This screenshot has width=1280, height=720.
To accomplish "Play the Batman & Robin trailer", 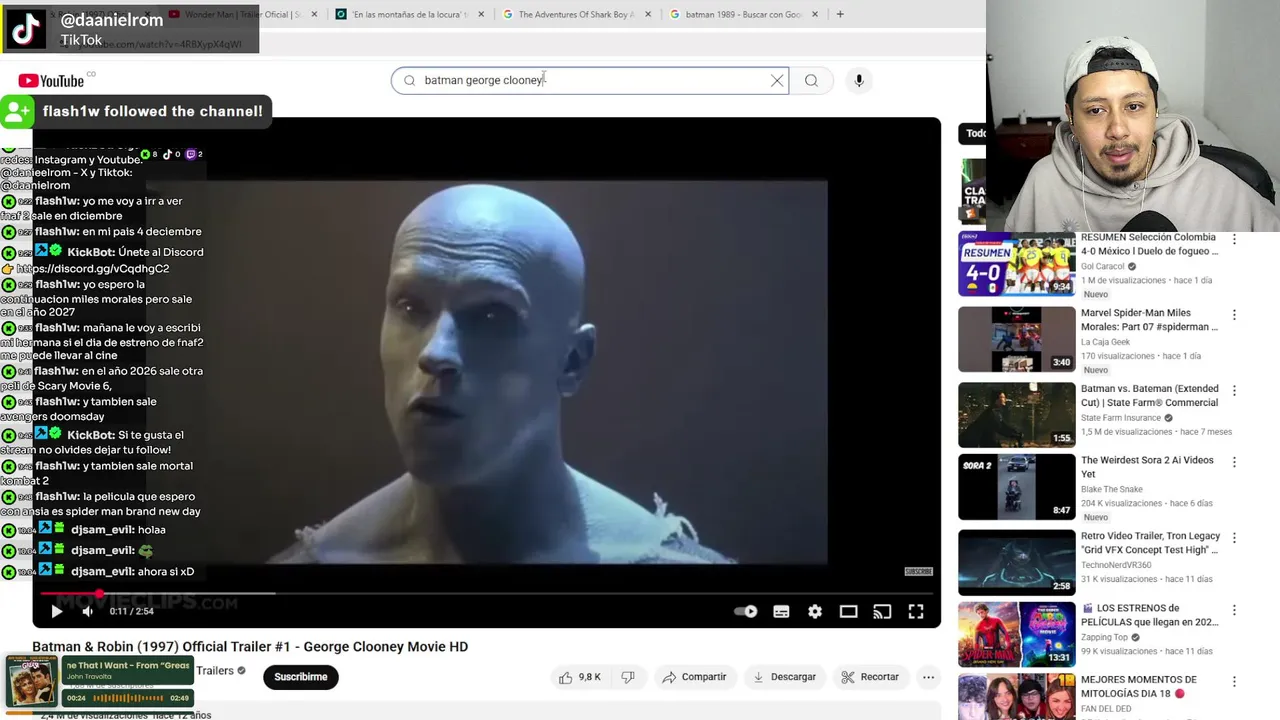I will coord(56,611).
